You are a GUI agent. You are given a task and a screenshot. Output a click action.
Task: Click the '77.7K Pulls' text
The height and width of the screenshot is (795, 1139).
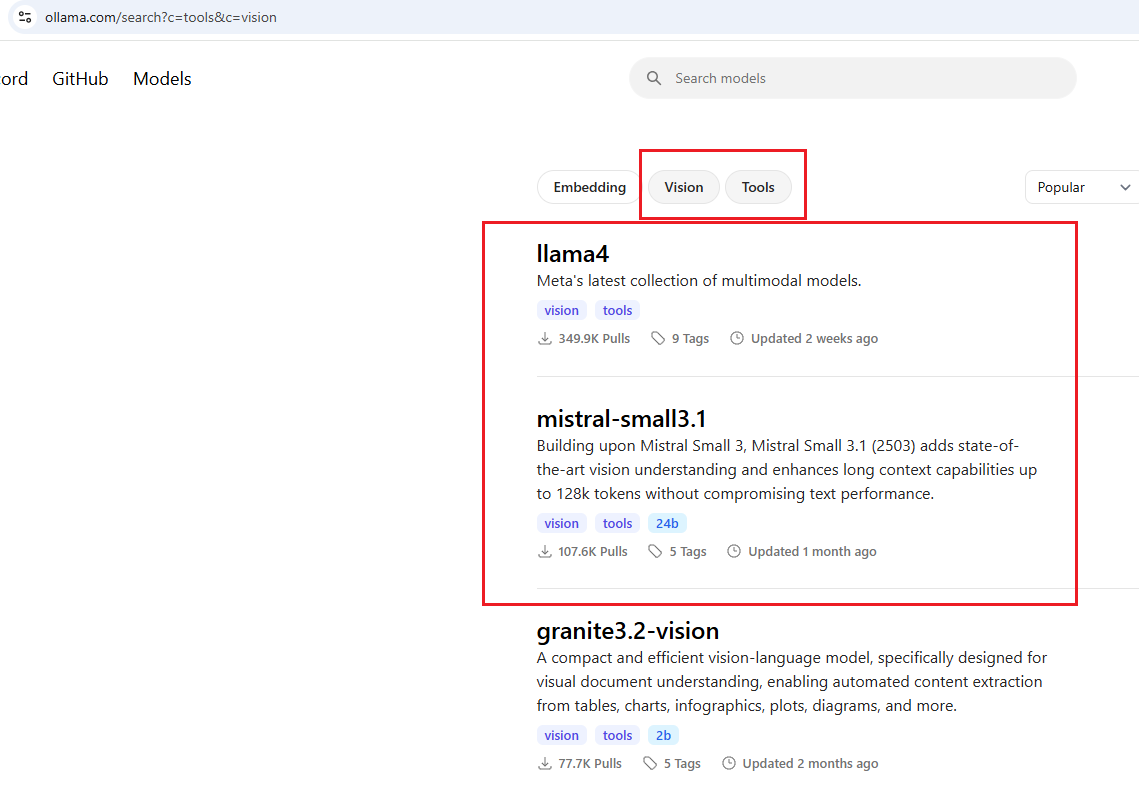pos(590,764)
